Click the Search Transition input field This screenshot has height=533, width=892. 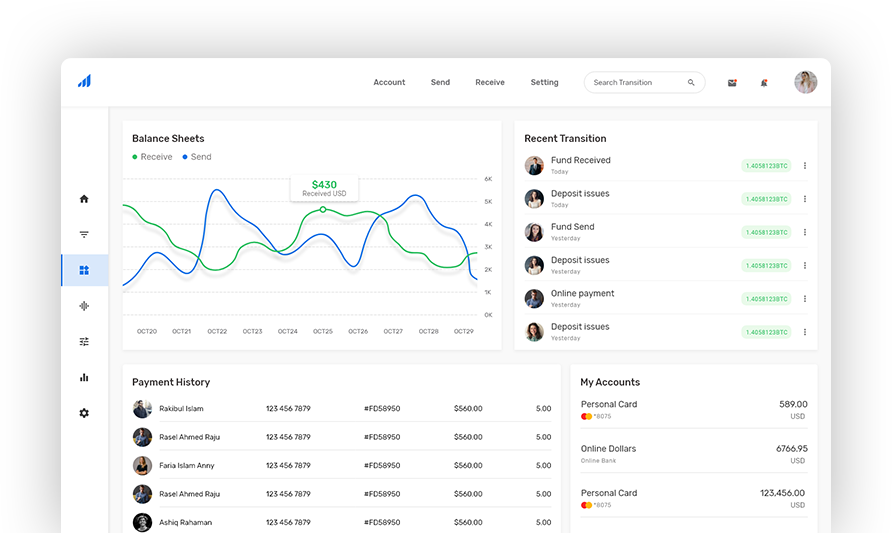pos(635,83)
